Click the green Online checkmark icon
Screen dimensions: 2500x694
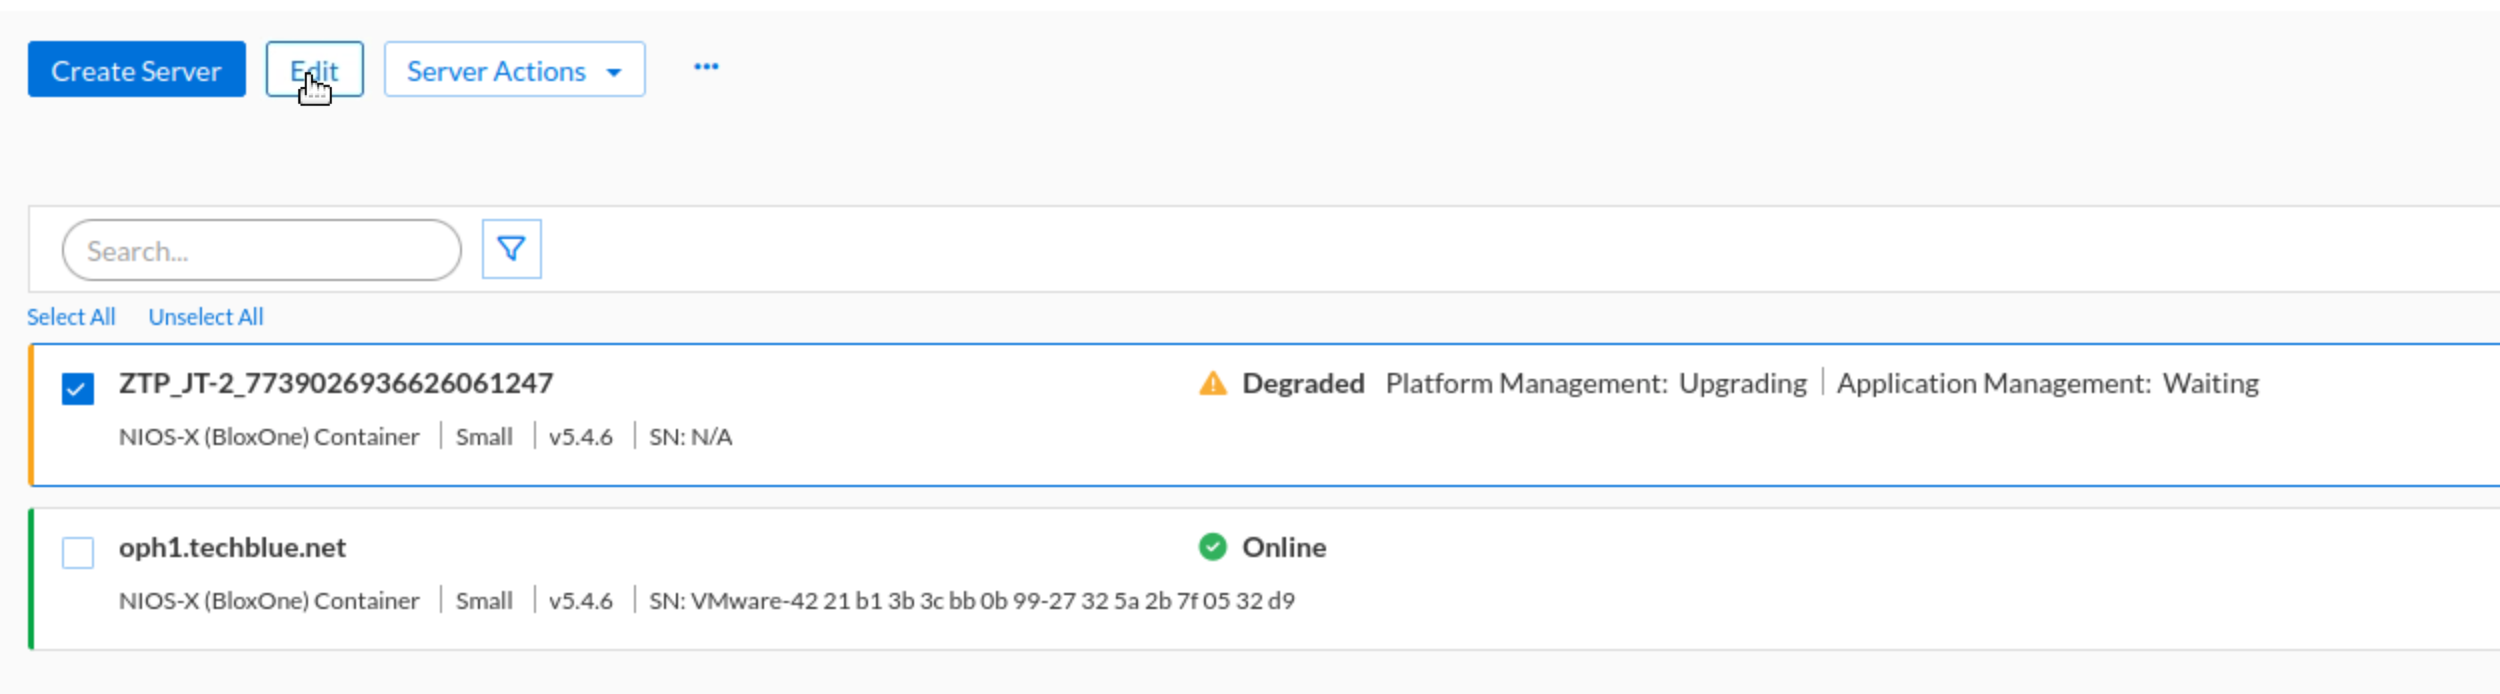click(x=1212, y=547)
